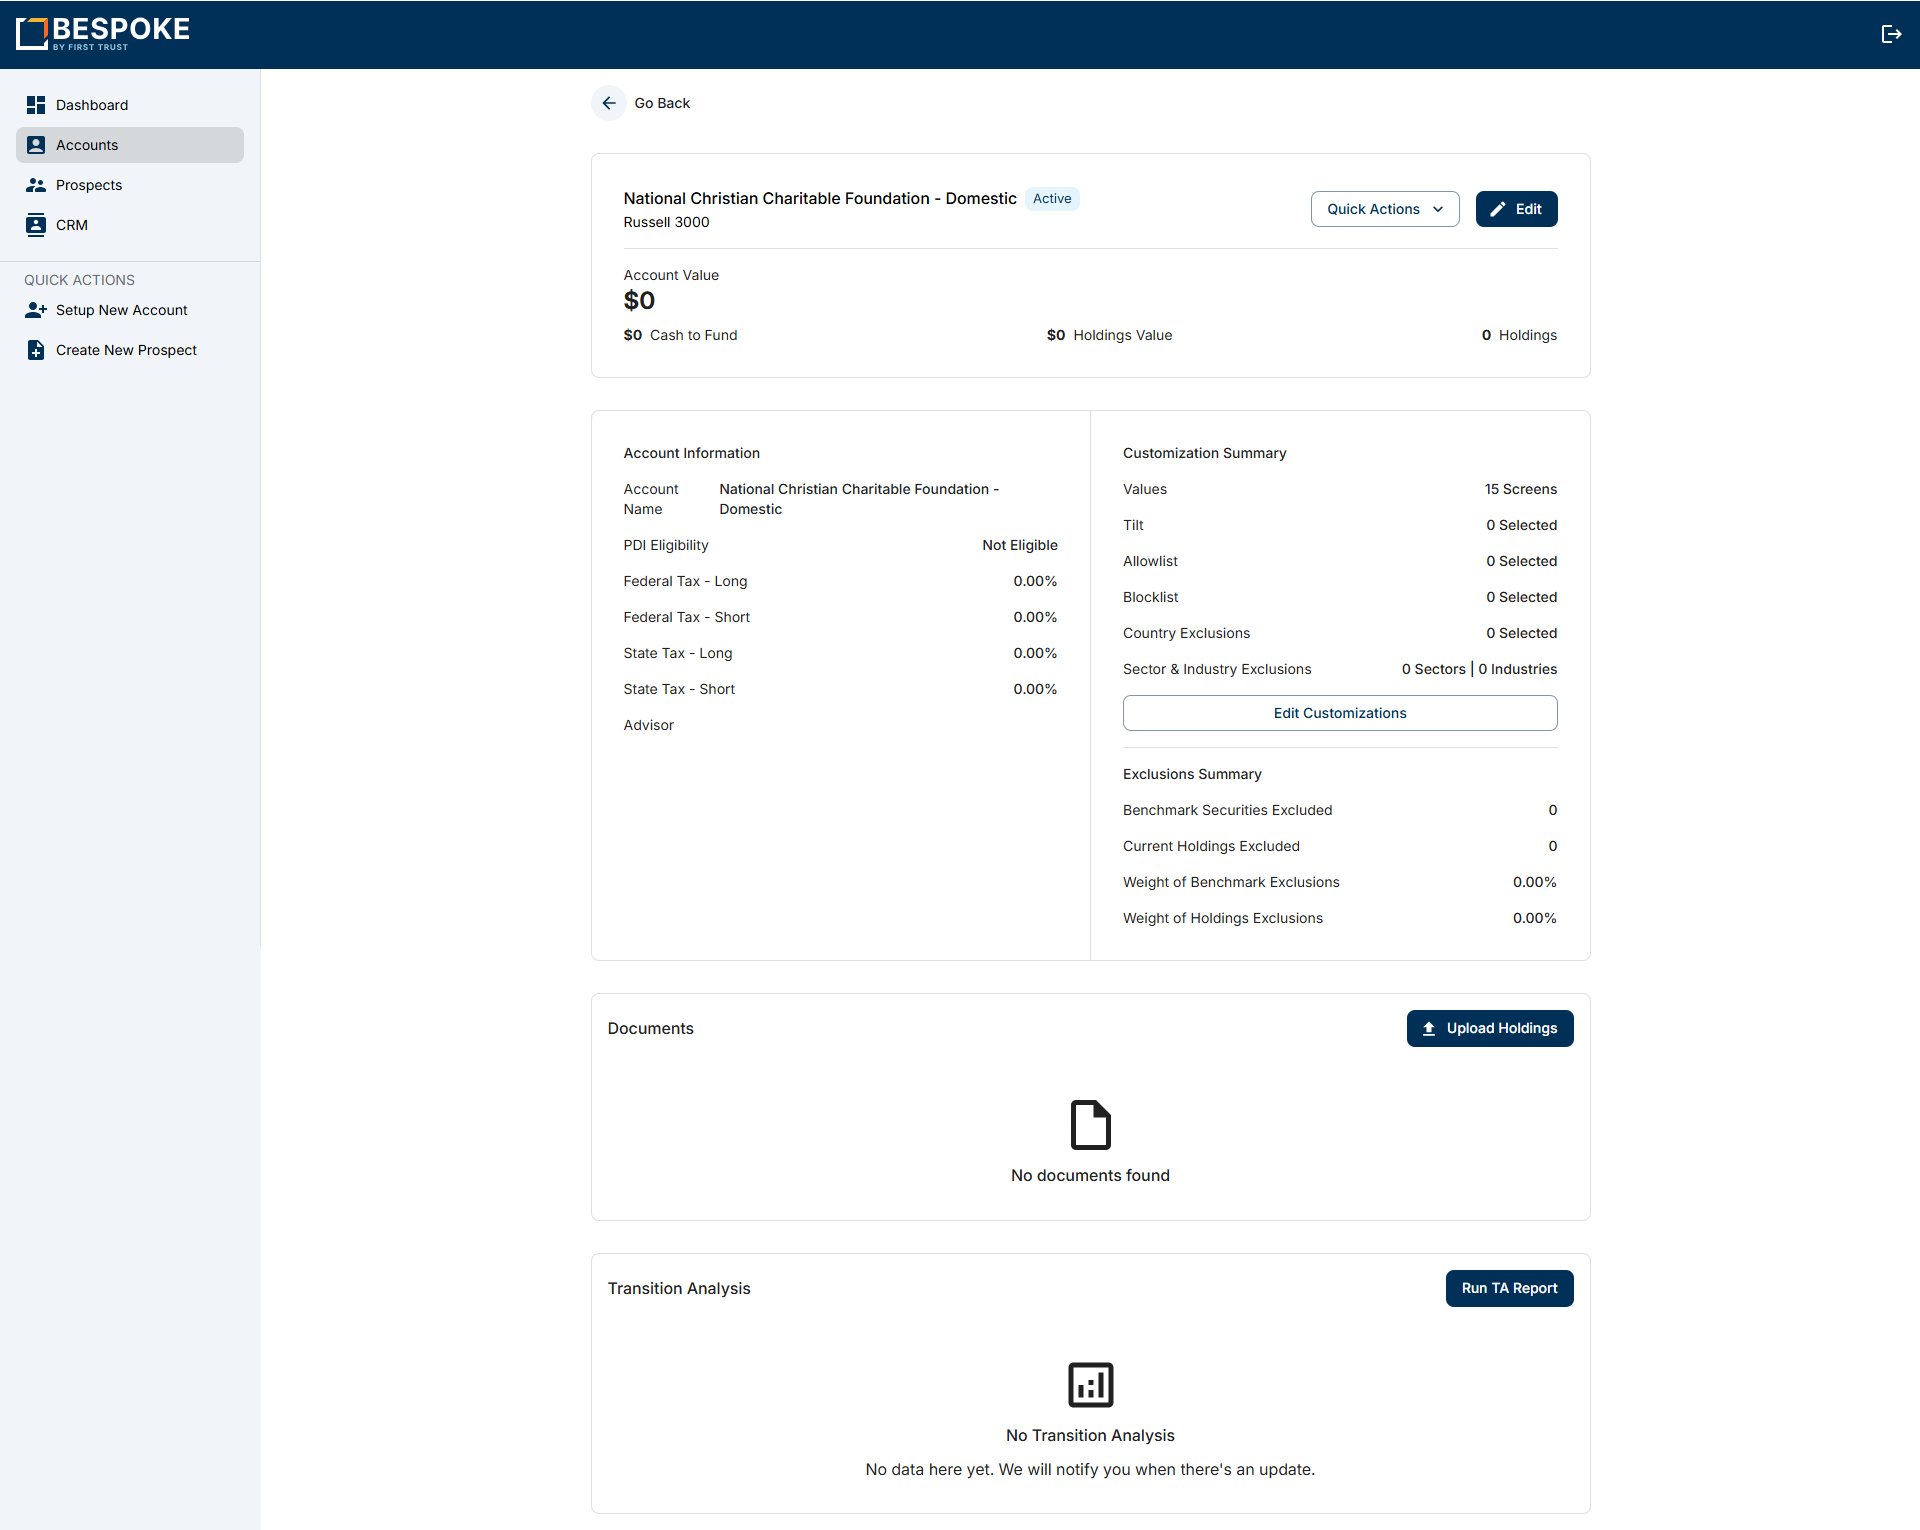
Task: Click the logout icon in header
Action: tap(1890, 34)
